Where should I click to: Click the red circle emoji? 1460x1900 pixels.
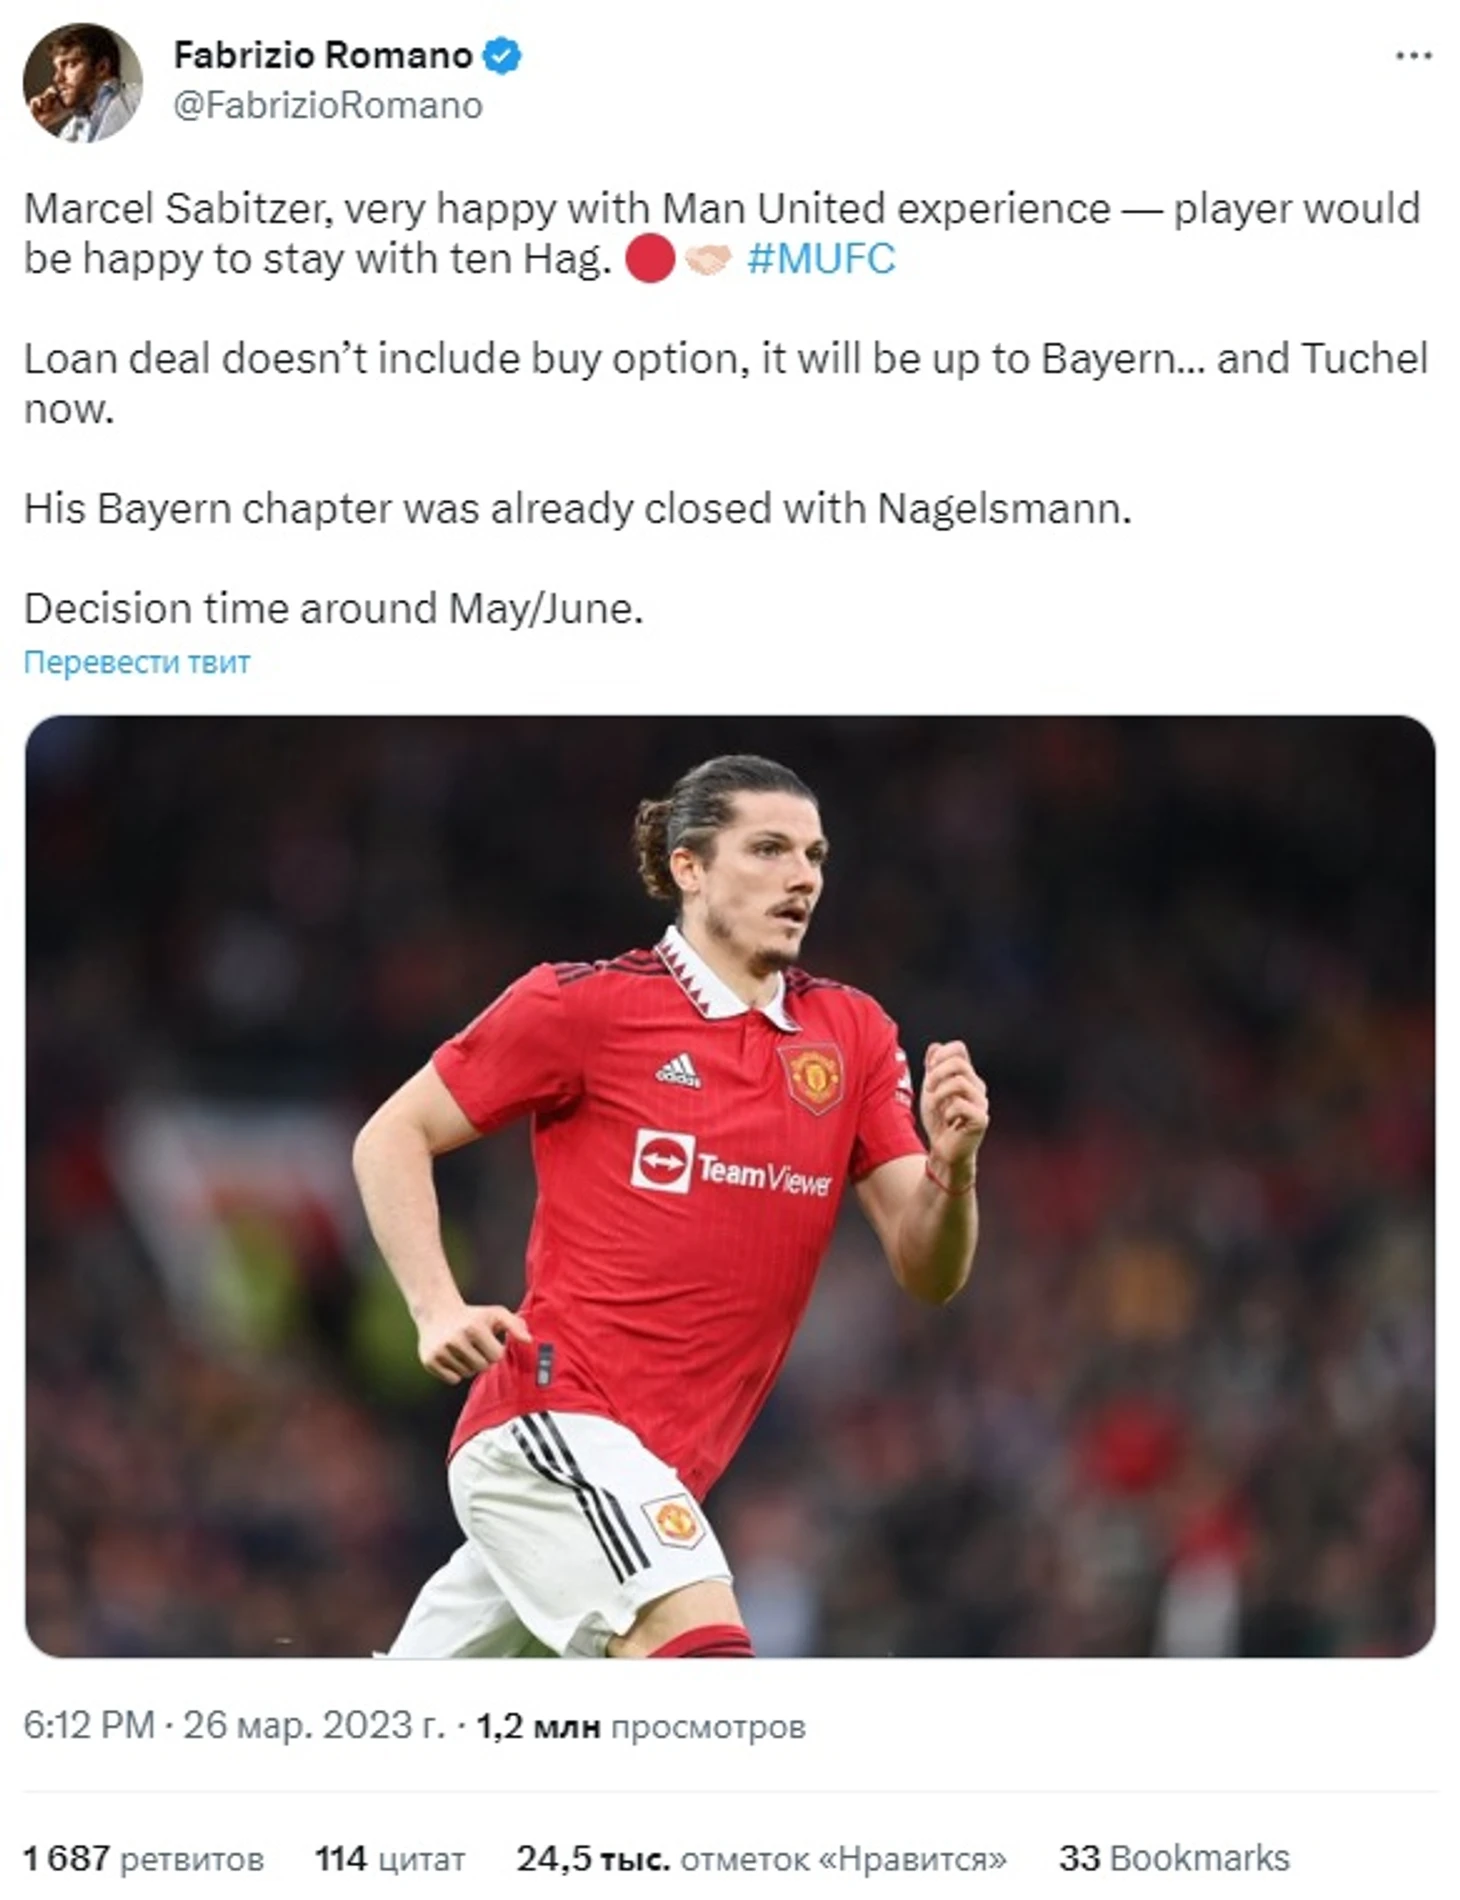pyautogui.click(x=650, y=260)
